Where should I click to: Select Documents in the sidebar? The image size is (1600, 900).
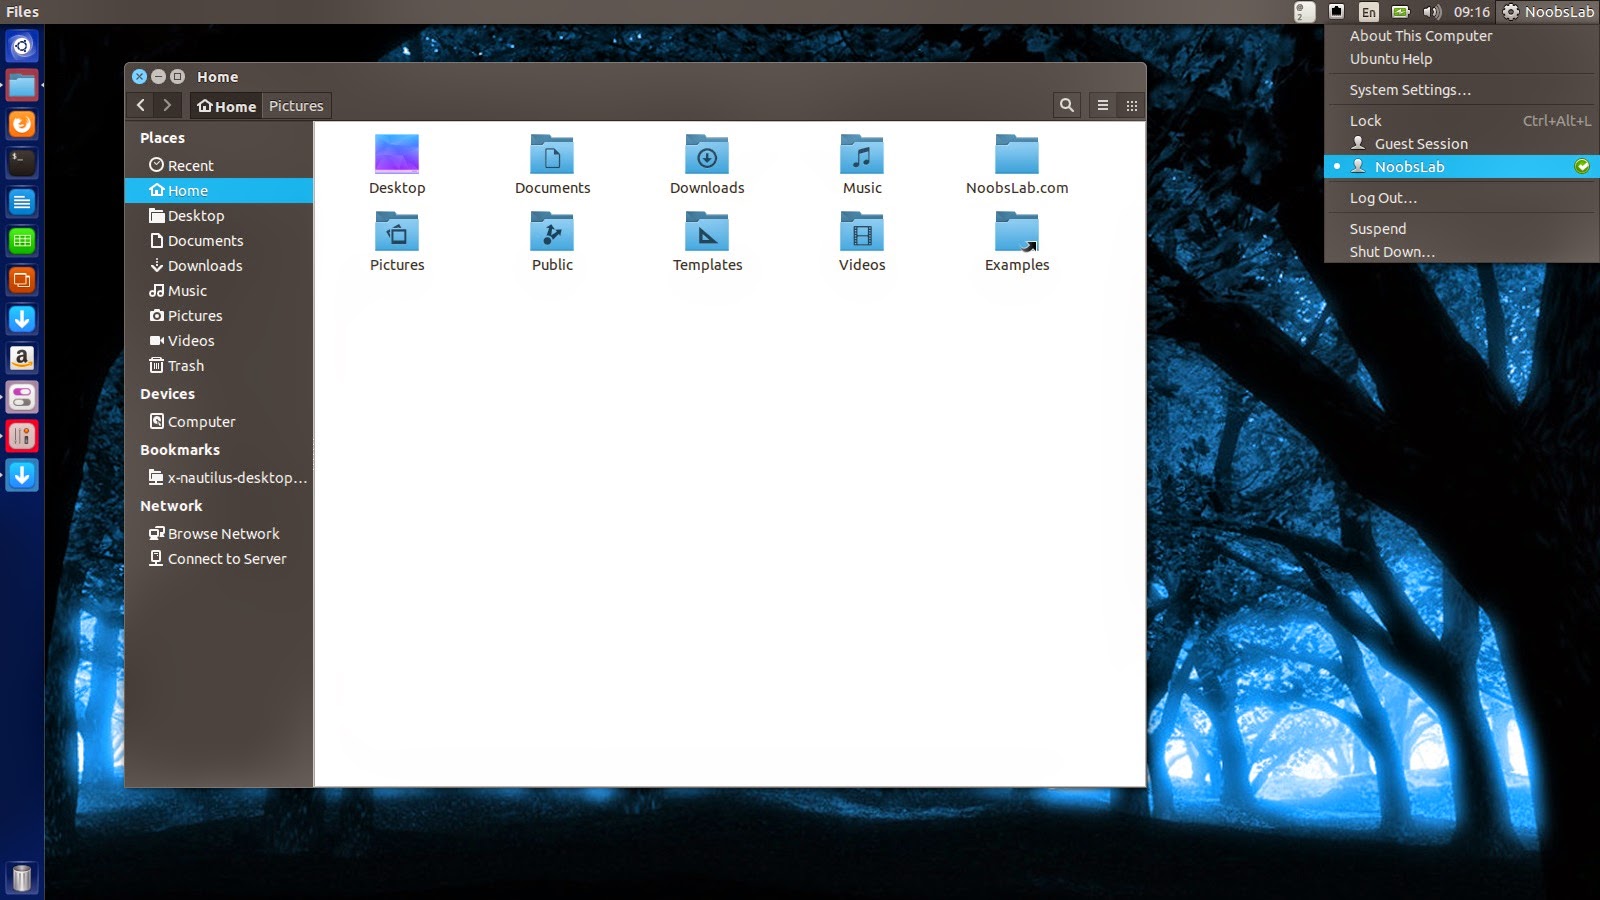click(219, 240)
